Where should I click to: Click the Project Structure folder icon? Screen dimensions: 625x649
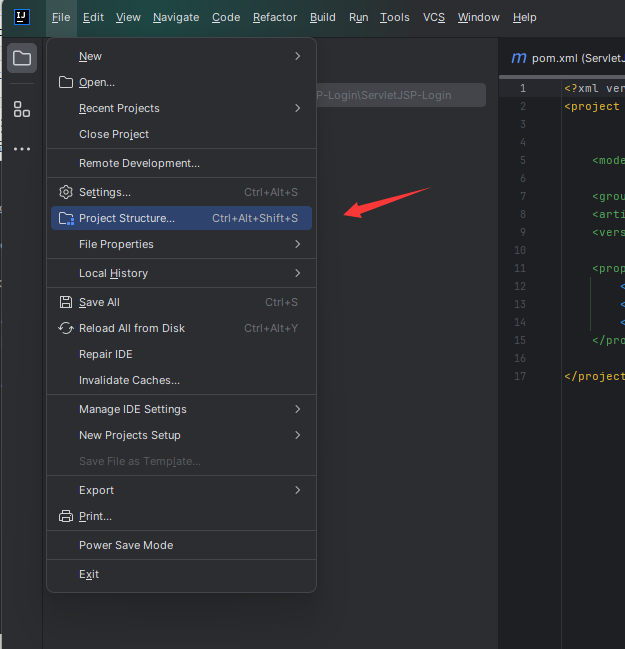[x=66, y=218]
